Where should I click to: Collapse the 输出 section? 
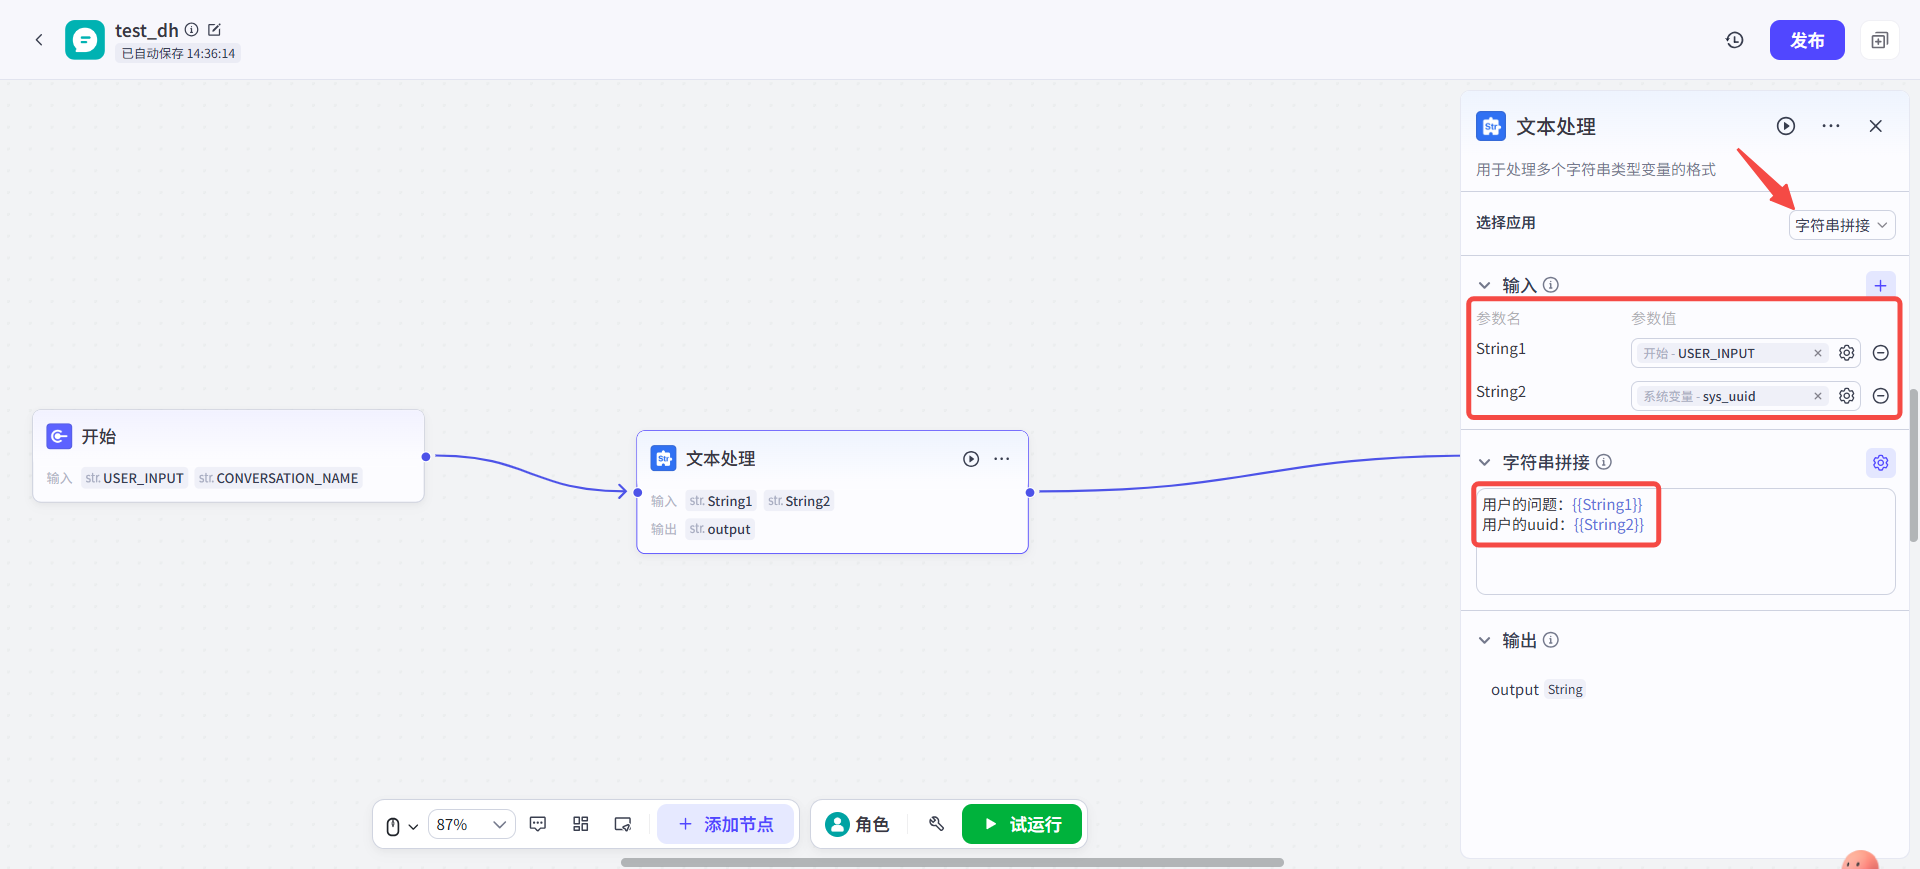click(x=1485, y=640)
